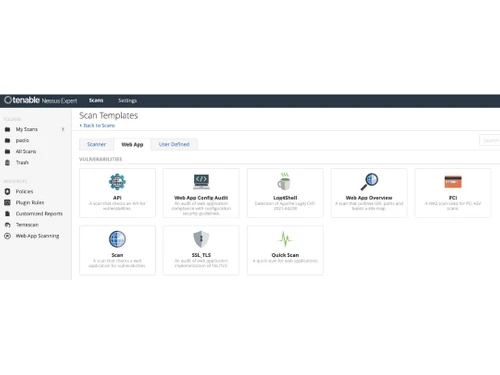Screen dimensions: 500x375
Task: Open Web App Scanning label
Action: click(x=37, y=236)
